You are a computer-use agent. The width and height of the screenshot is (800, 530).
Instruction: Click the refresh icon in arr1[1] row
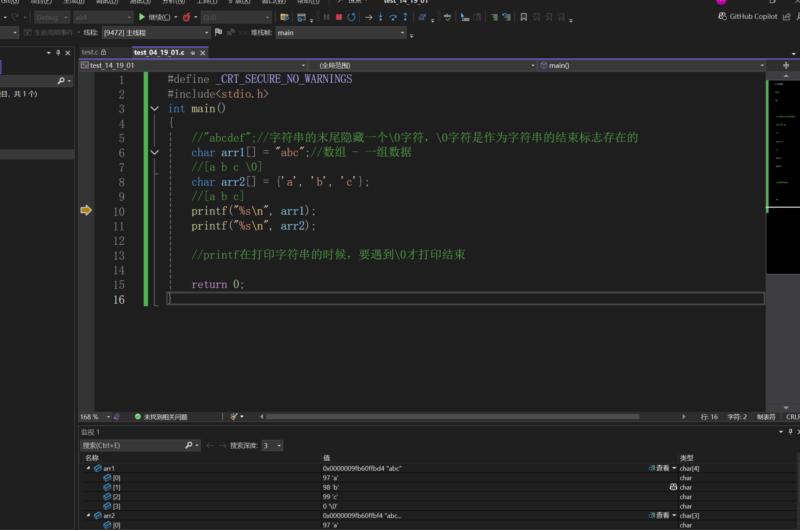tap(673, 487)
